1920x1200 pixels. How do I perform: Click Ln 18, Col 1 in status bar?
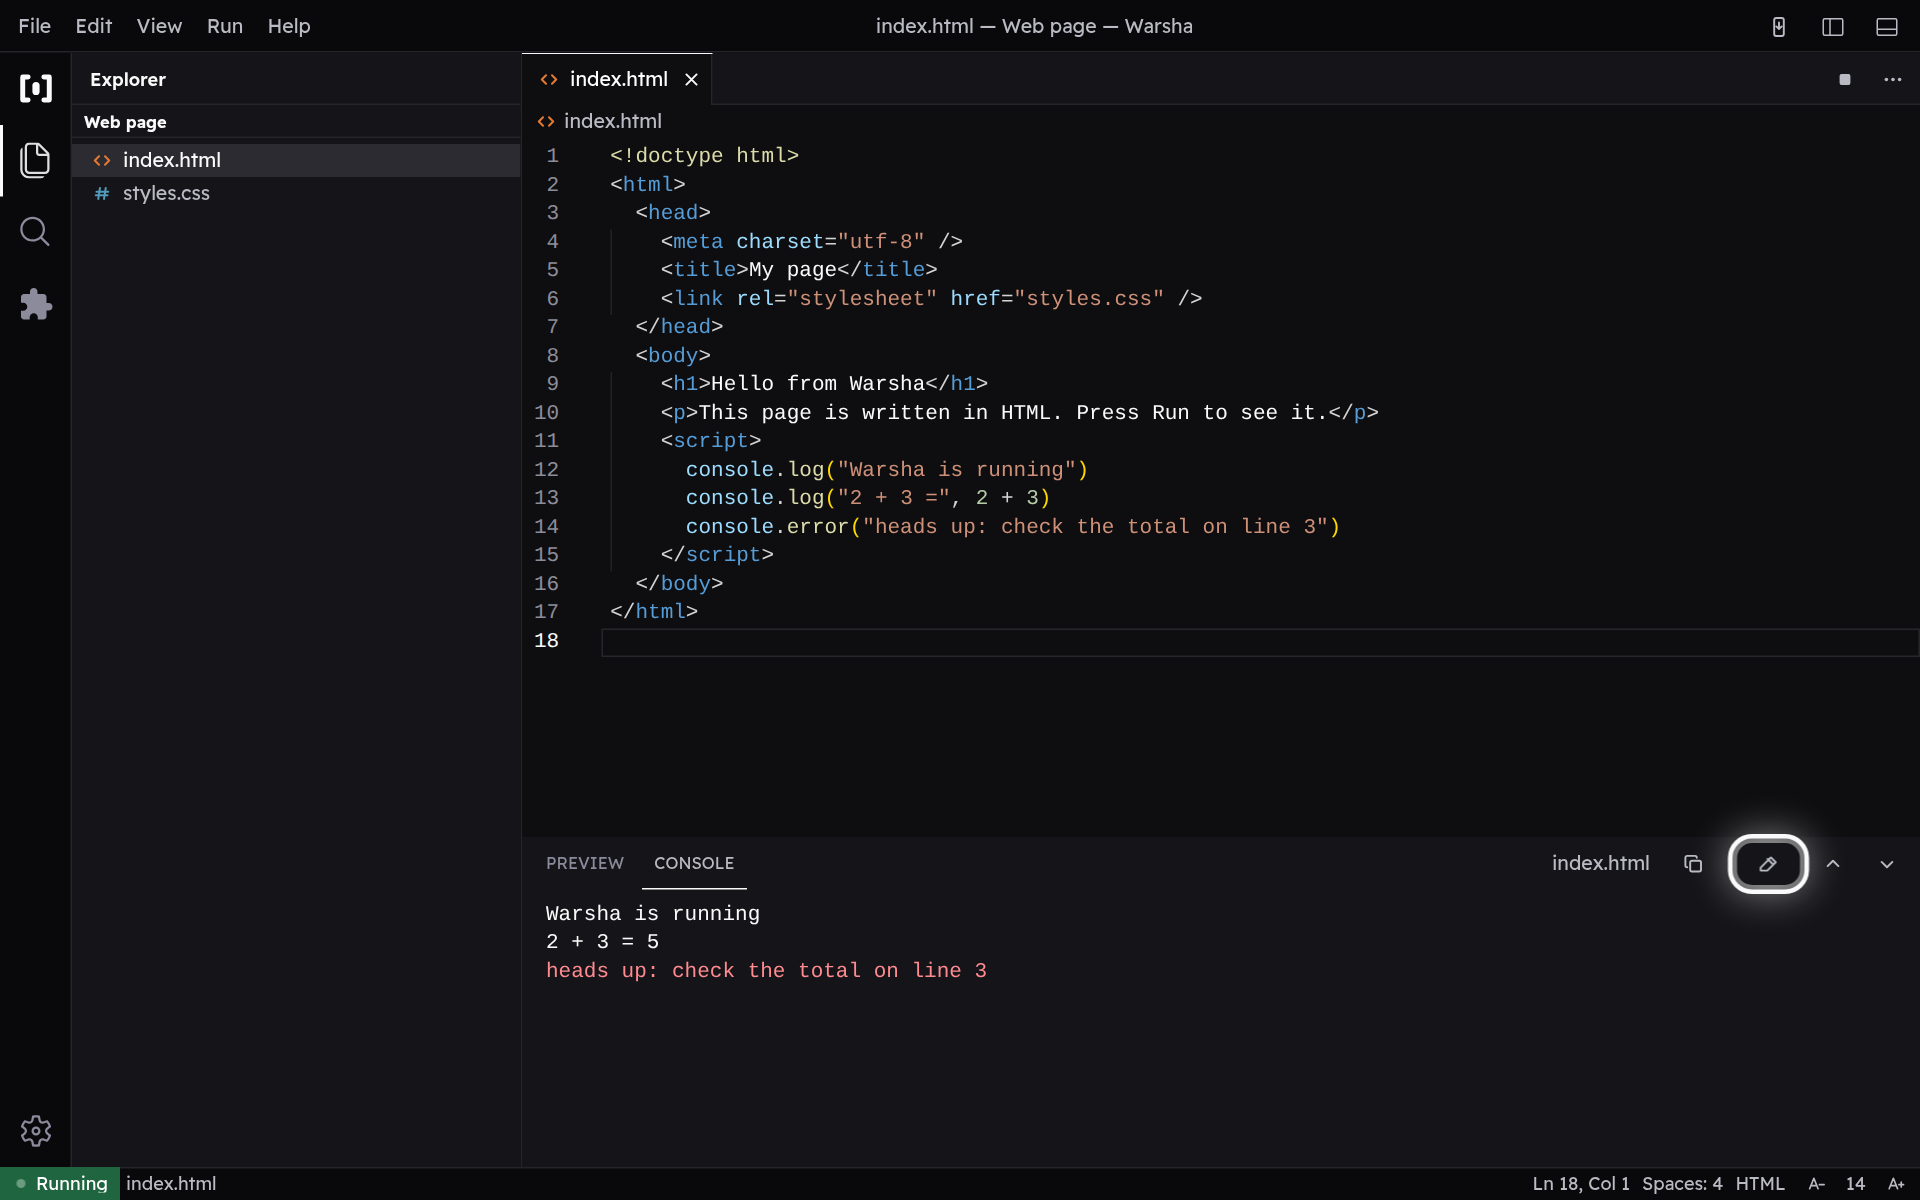click(x=1581, y=1184)
